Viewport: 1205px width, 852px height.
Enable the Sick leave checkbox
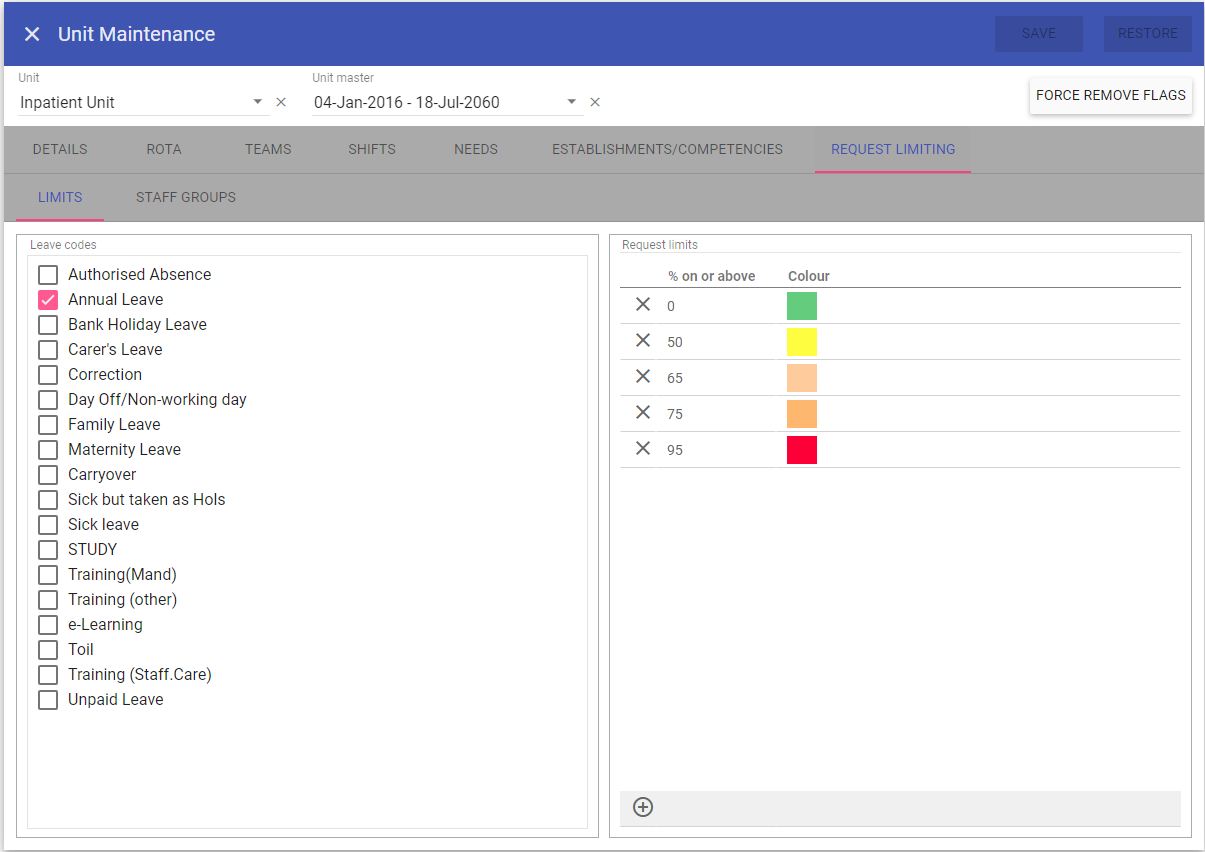48,525
